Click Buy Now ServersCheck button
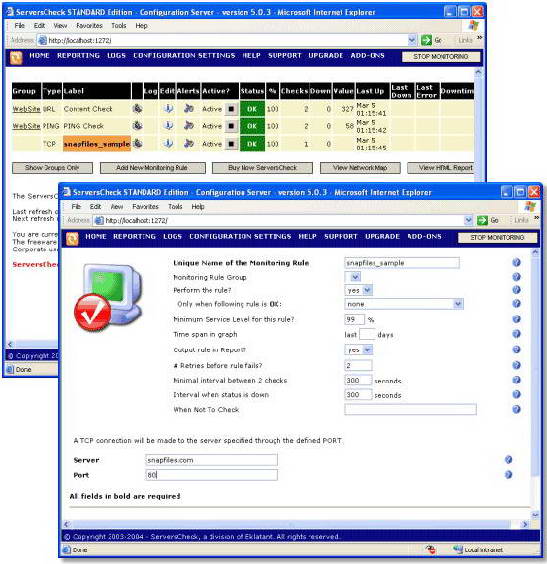 pyautogui.click(x=262, y=168)
